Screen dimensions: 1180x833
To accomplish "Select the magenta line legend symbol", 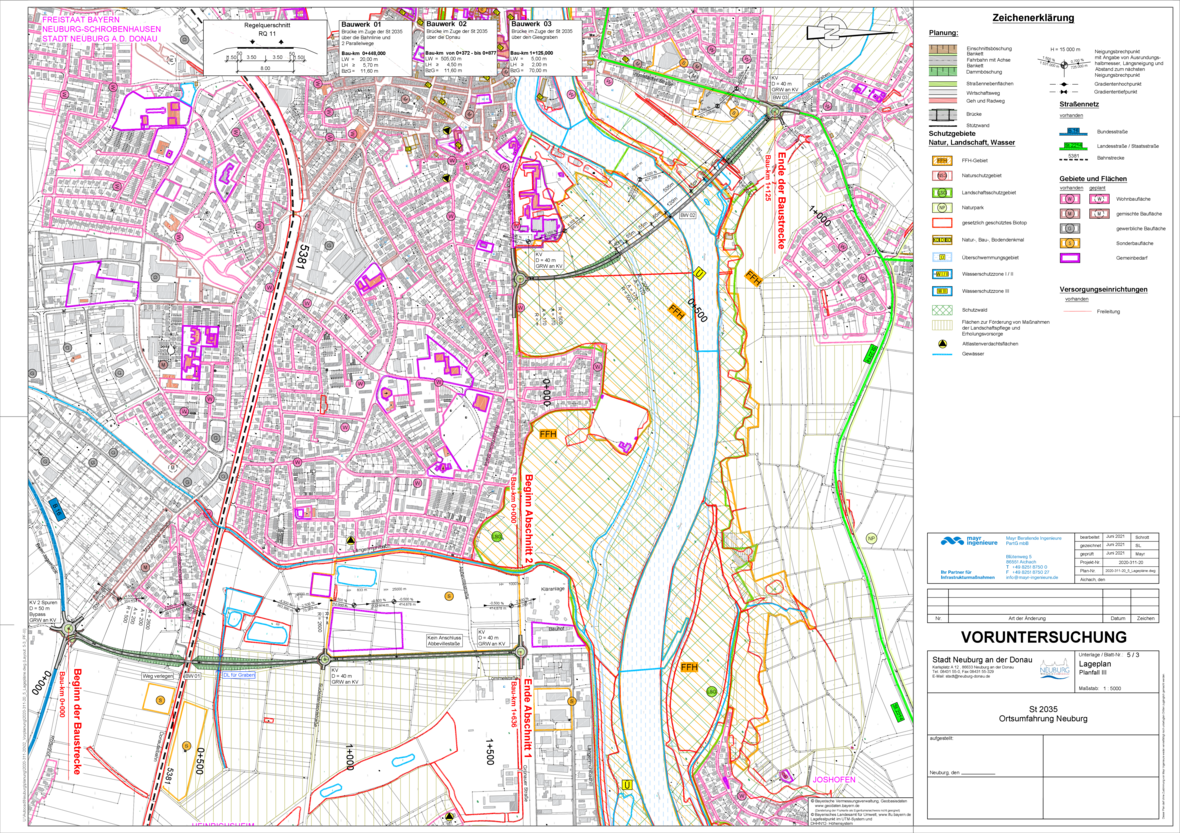I will [1070, 258].
